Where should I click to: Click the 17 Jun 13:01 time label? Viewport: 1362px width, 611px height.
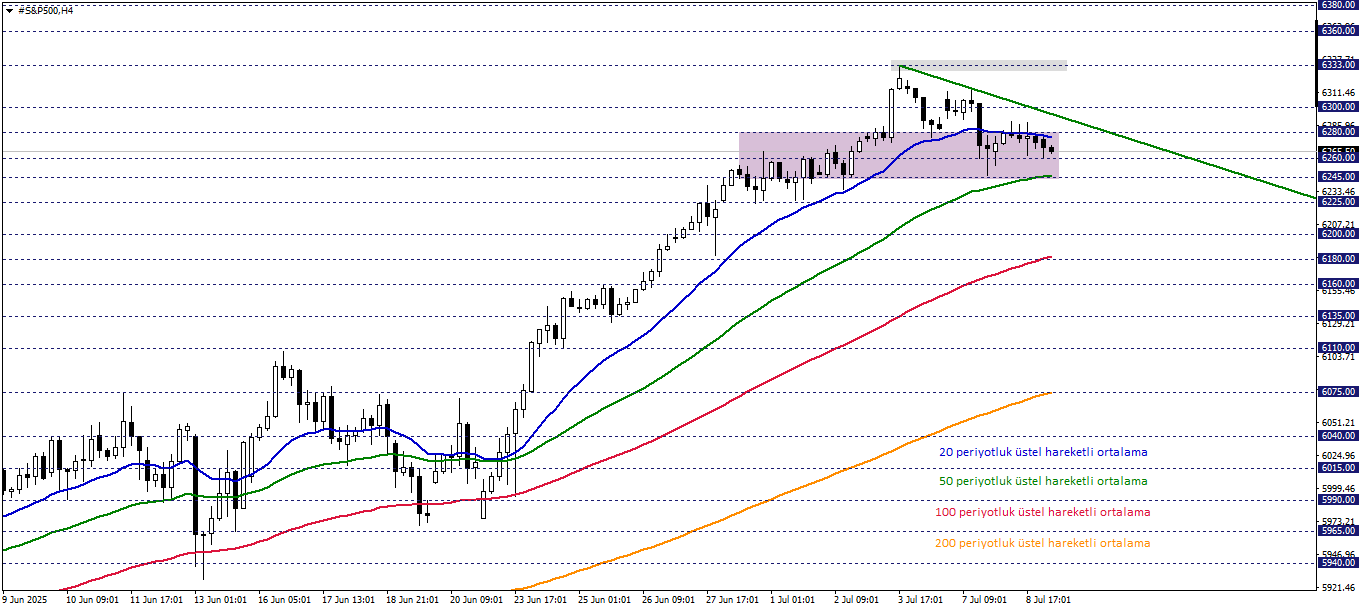348,601
